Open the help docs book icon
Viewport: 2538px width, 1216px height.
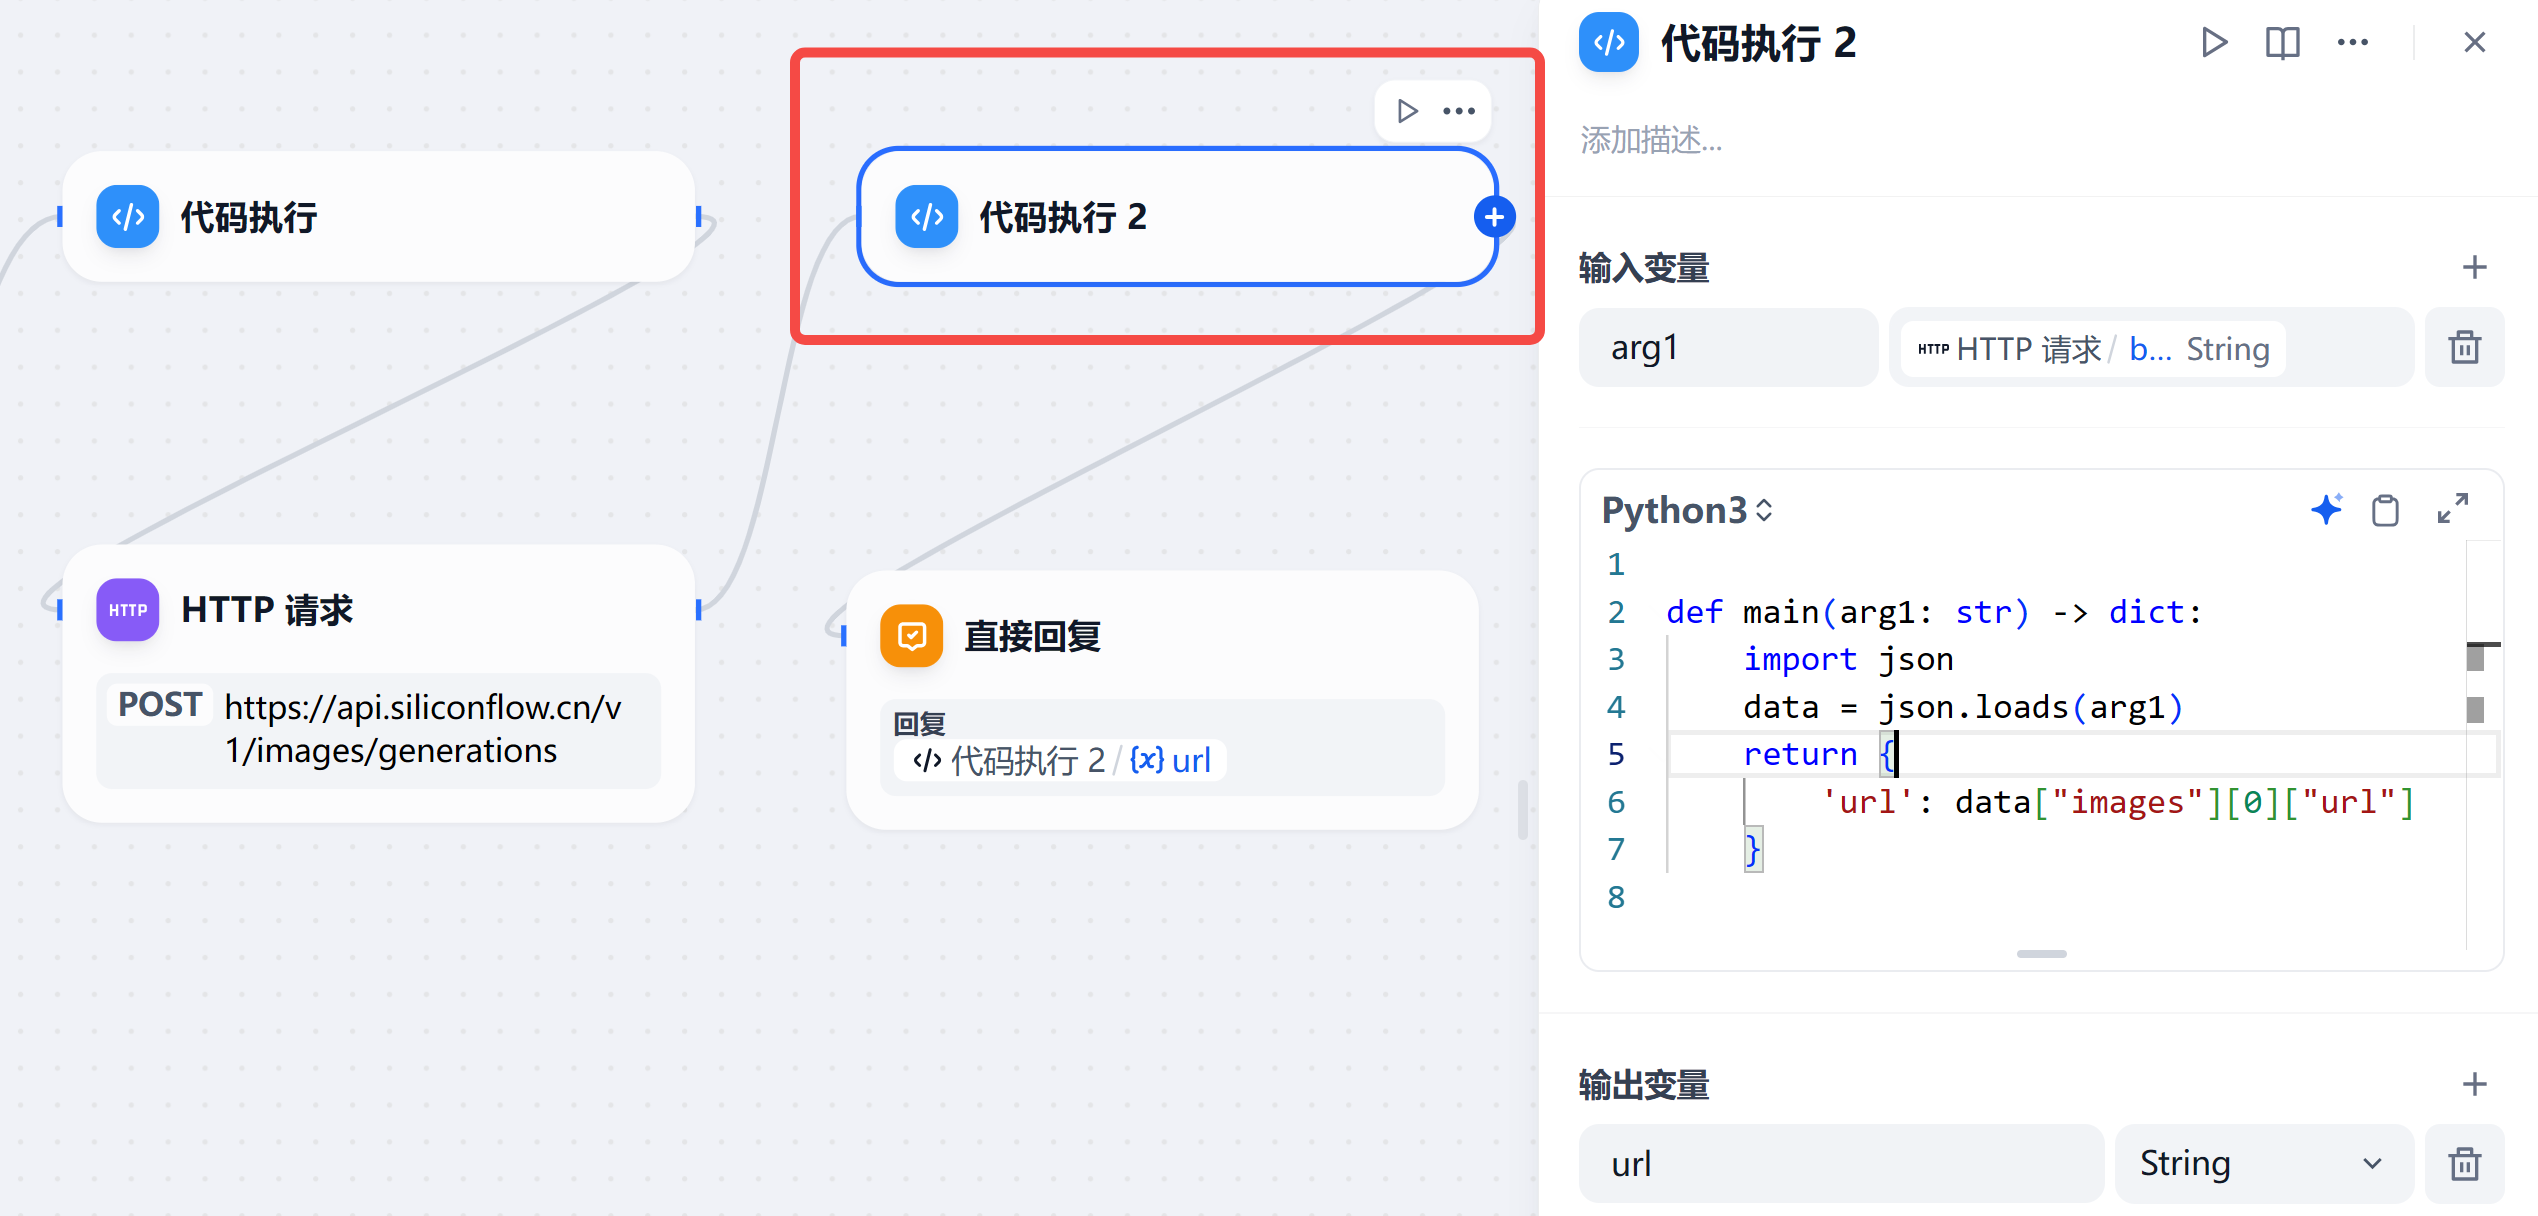click(2282, 43)
